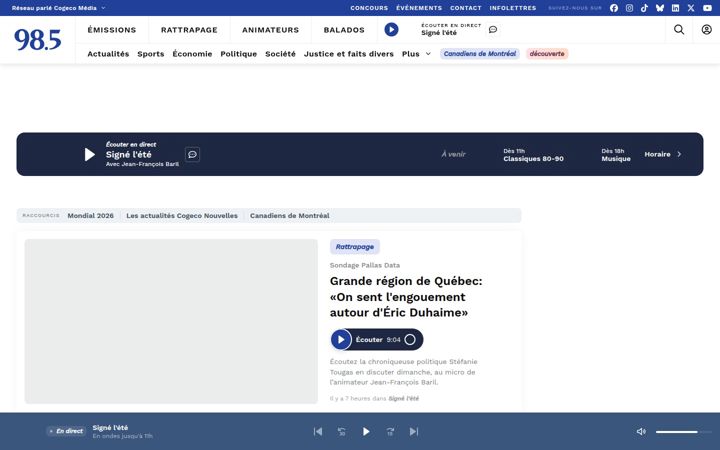The image size is (720, 450).
Task: Click the Rattrapage badge on article
Action: [x=354, y=247]
